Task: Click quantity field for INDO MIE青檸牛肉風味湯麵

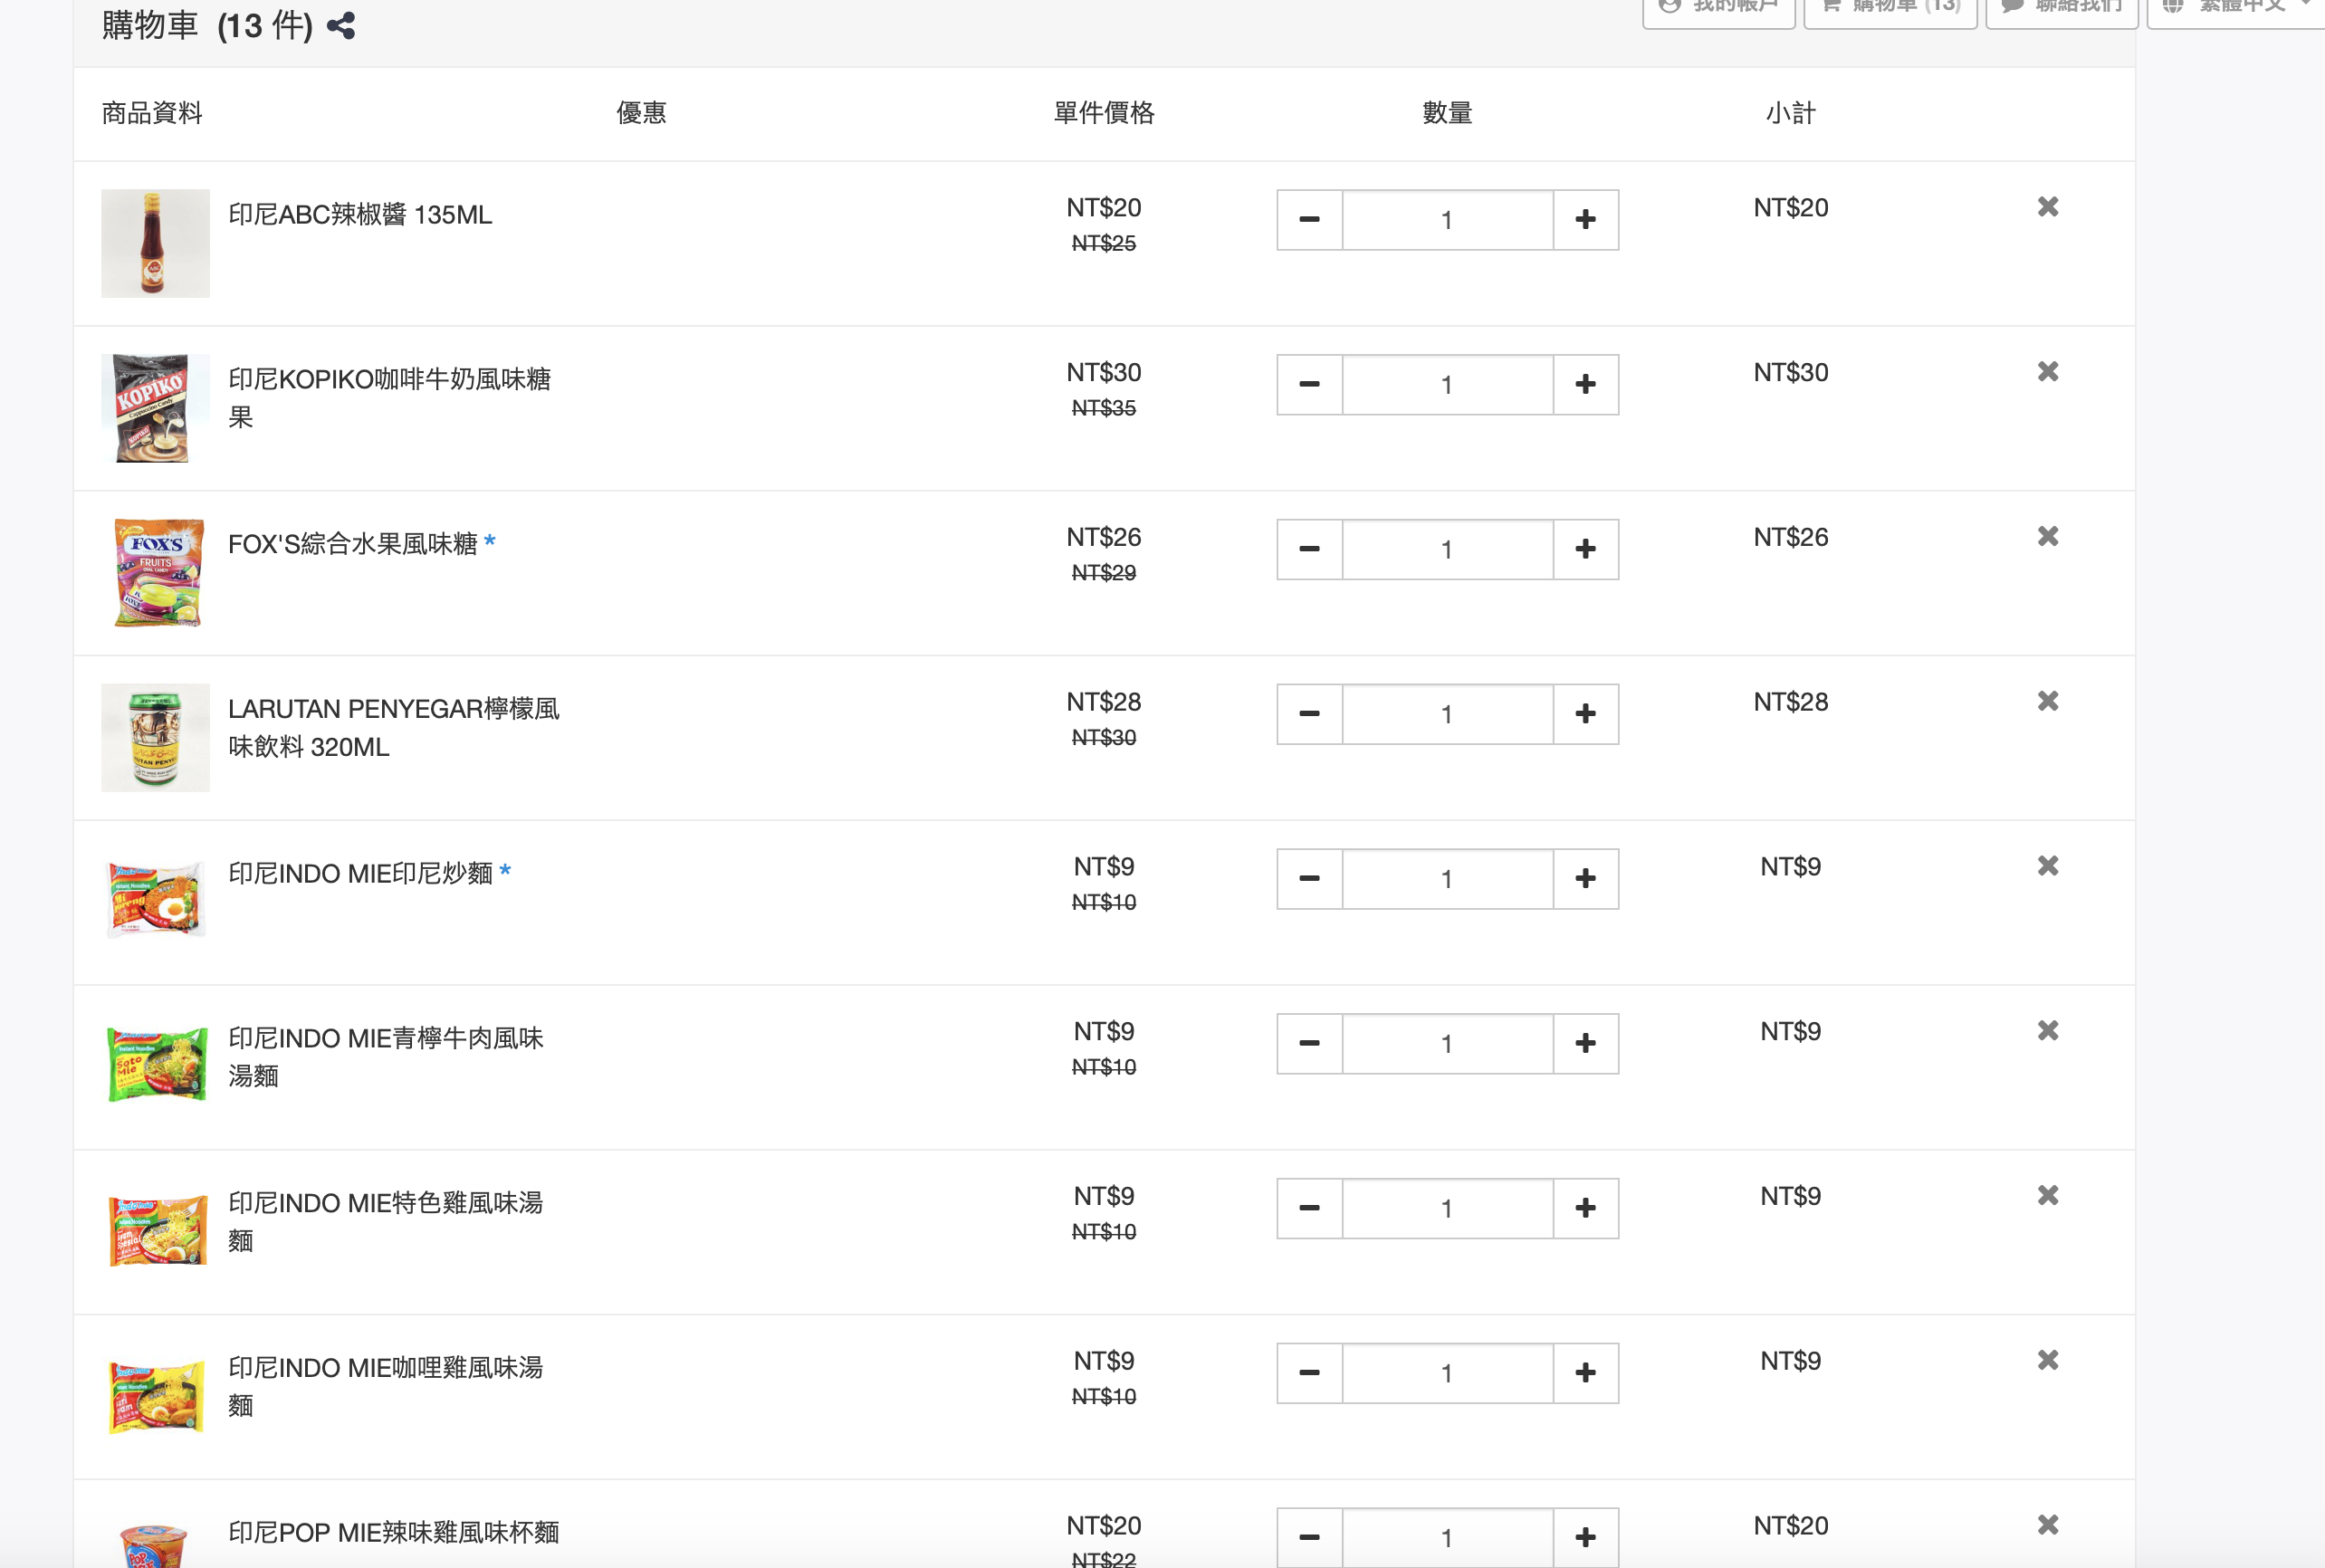Action: click(1448, 1044)
